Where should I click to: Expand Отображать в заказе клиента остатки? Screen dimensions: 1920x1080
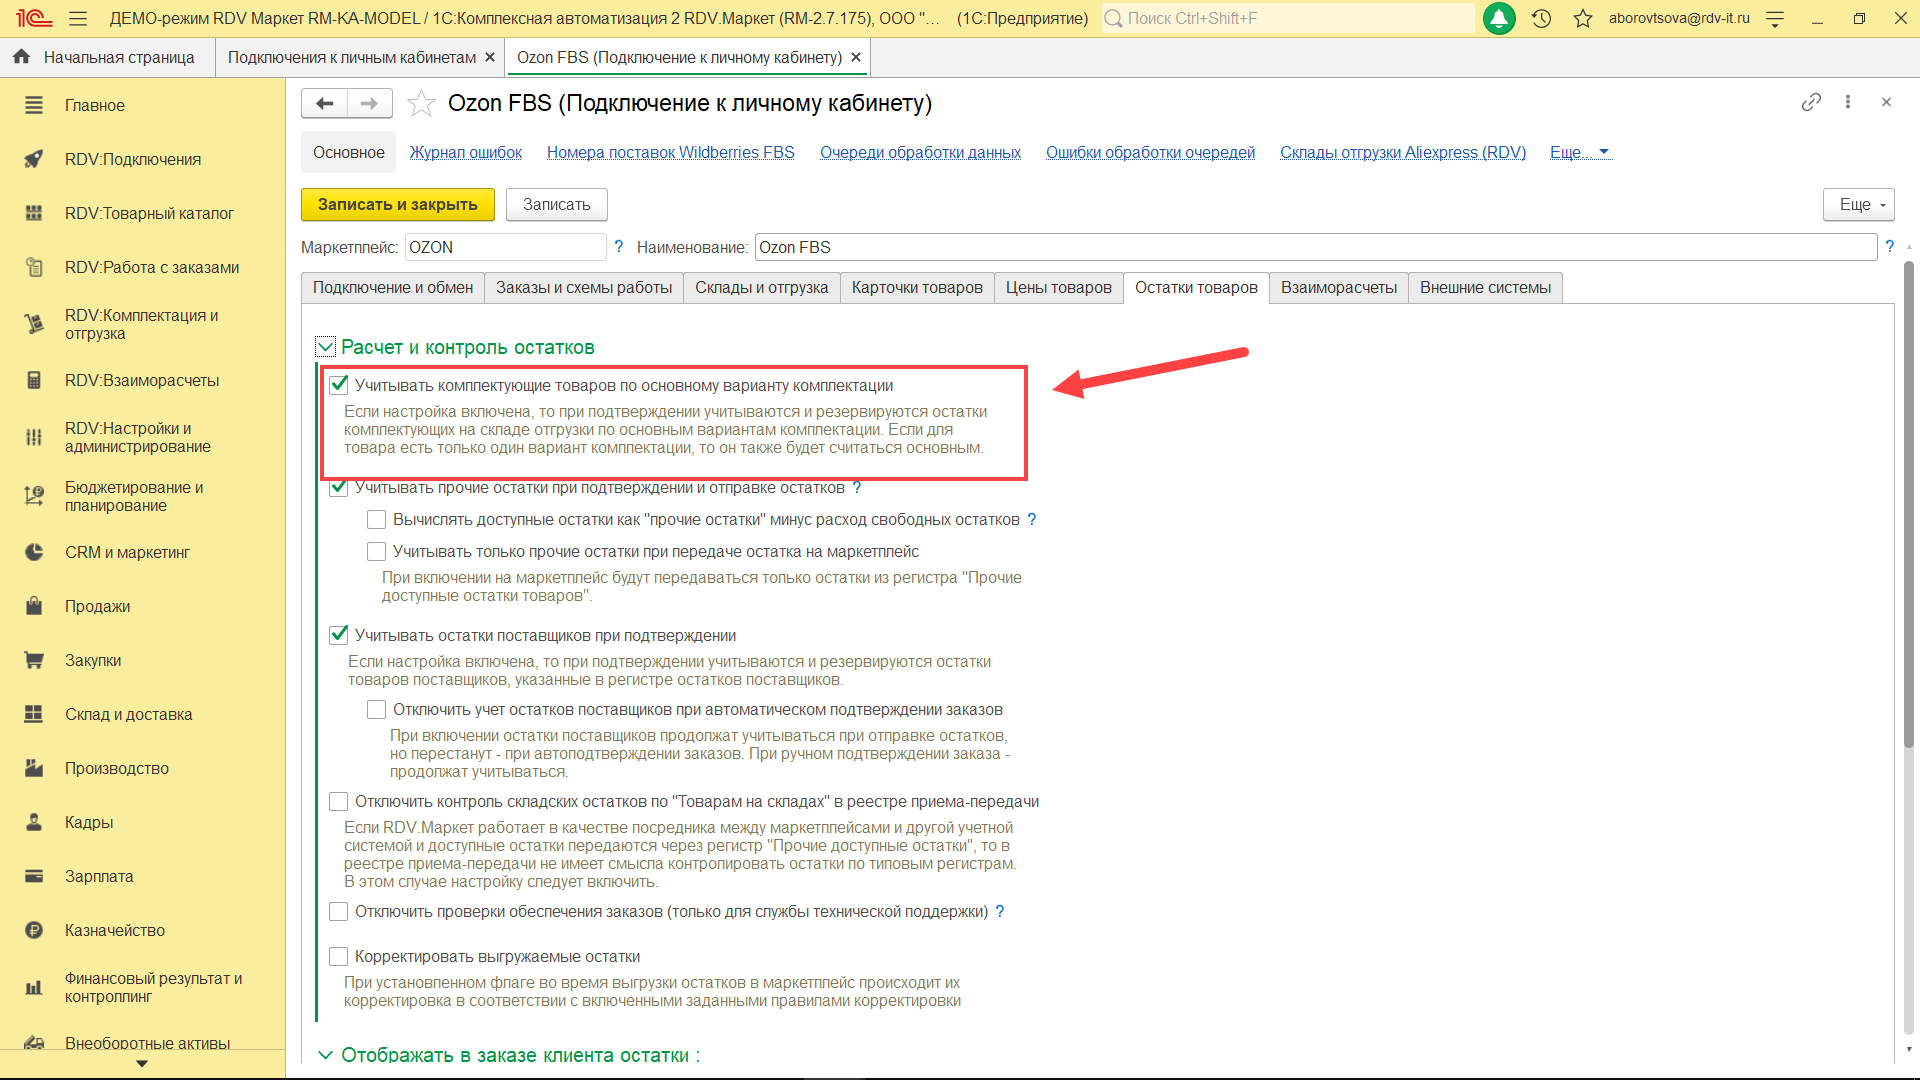pyautogui.click(x=325, y=1055)
